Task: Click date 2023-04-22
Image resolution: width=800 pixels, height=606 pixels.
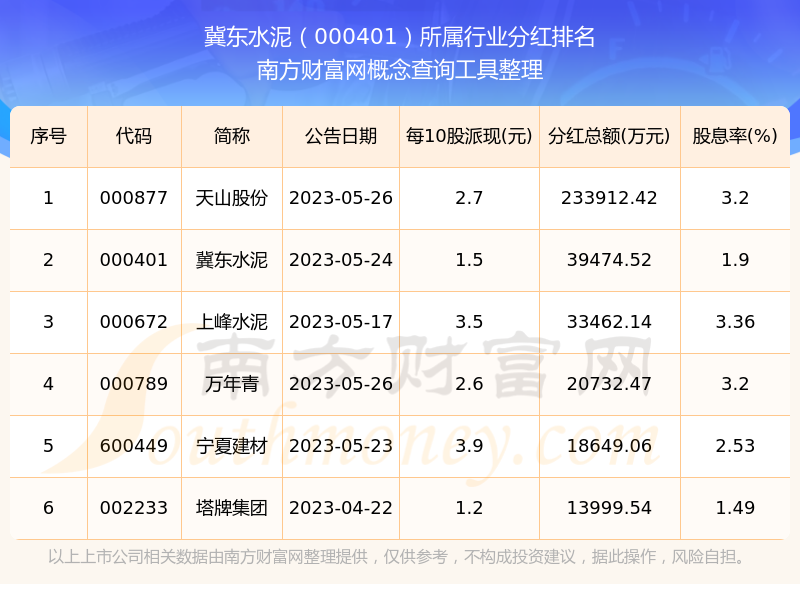Action: [341, 508]
